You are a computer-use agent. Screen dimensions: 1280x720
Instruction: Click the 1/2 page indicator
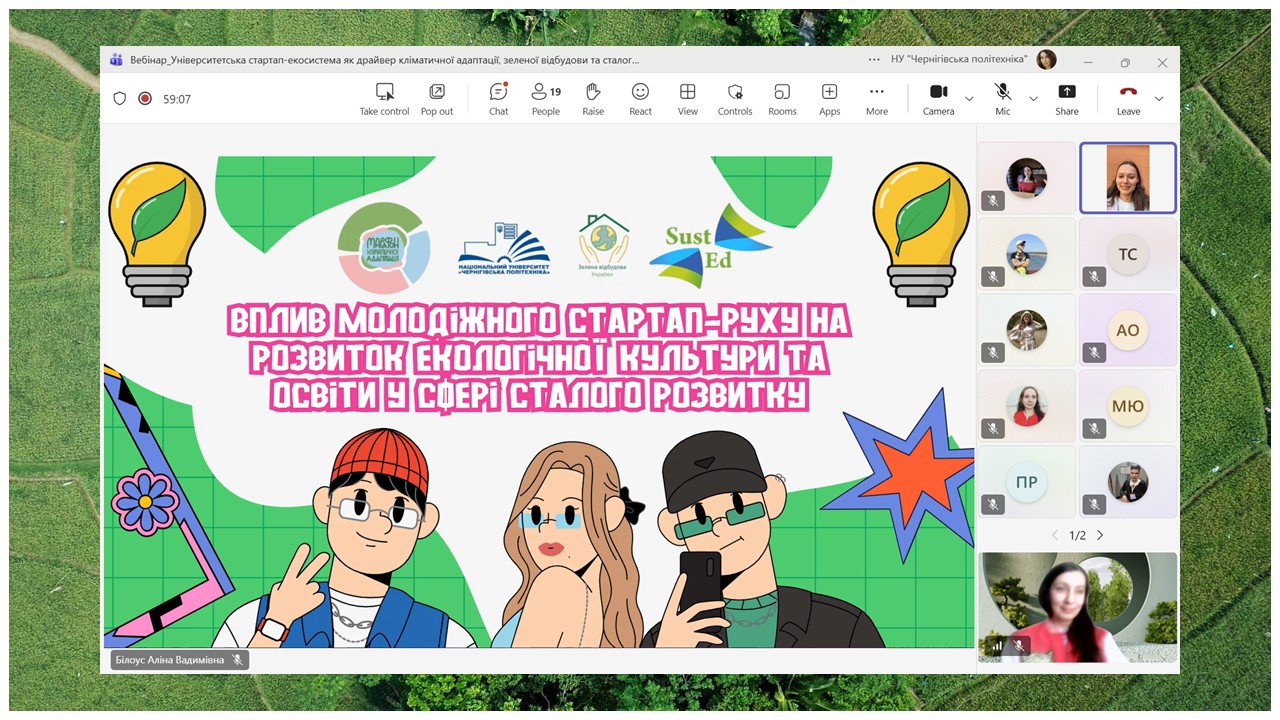[x=1077, y=535]
